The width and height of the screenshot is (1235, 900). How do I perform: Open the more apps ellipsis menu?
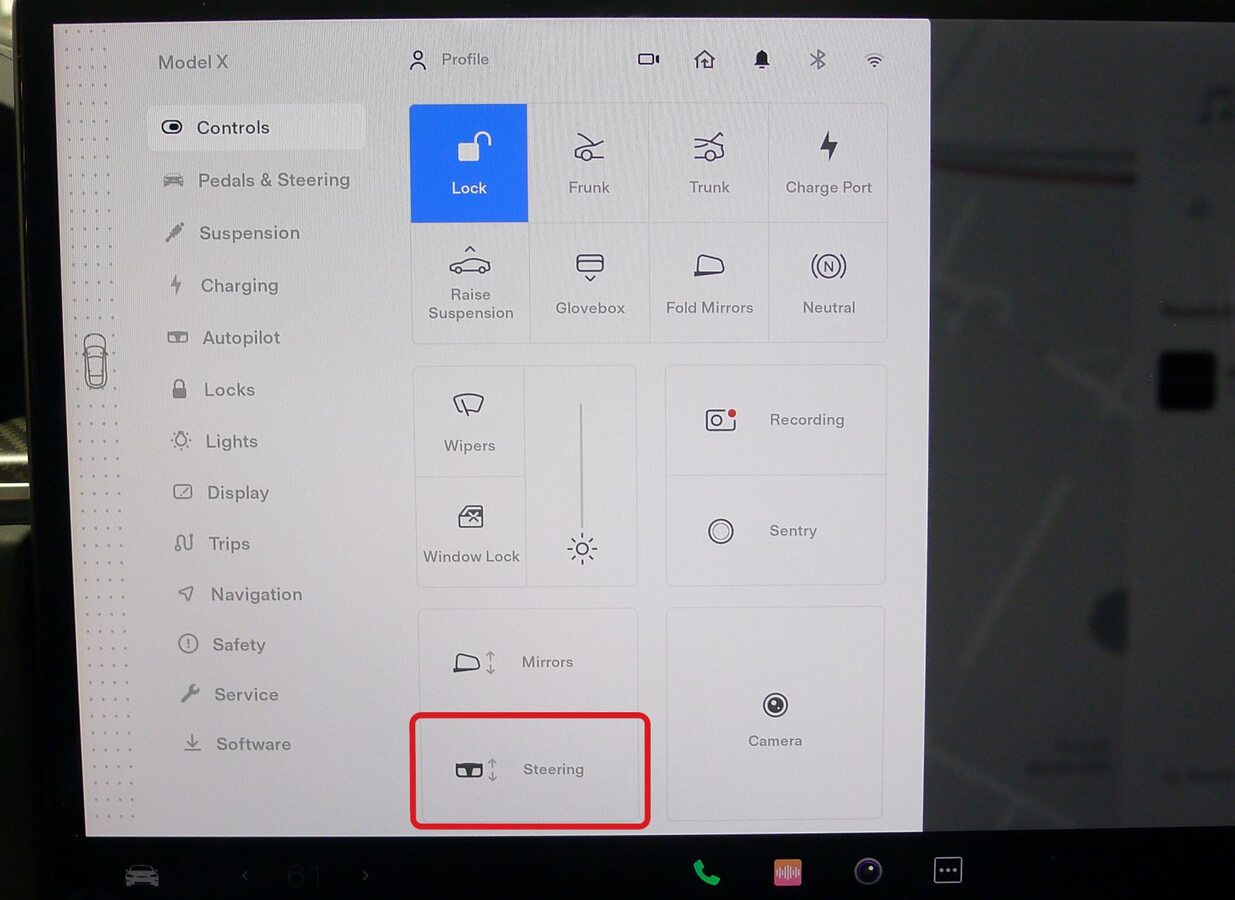coord(947,871)
